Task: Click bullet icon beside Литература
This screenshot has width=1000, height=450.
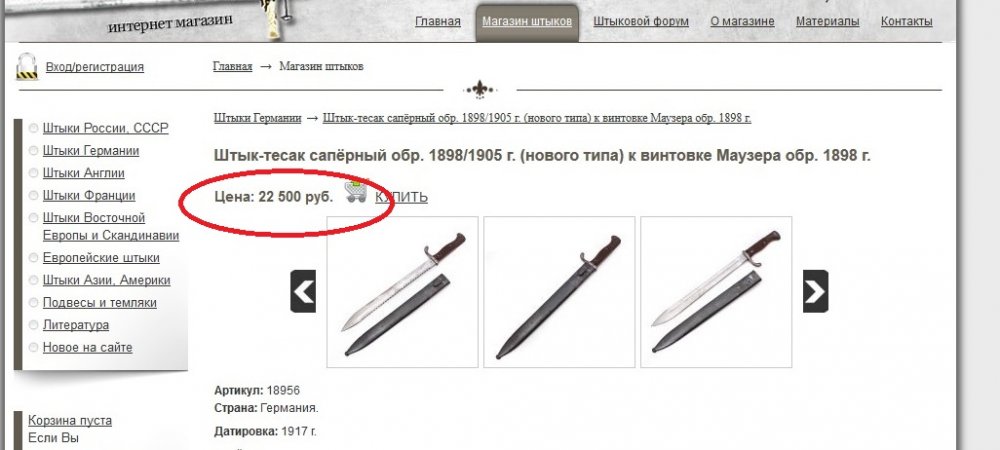Action: click(x=33, y=325)
